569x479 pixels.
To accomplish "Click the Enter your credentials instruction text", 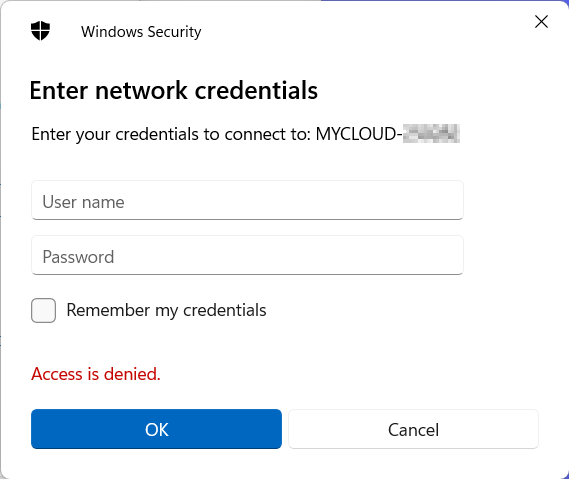I will click(x=171, y=135).
